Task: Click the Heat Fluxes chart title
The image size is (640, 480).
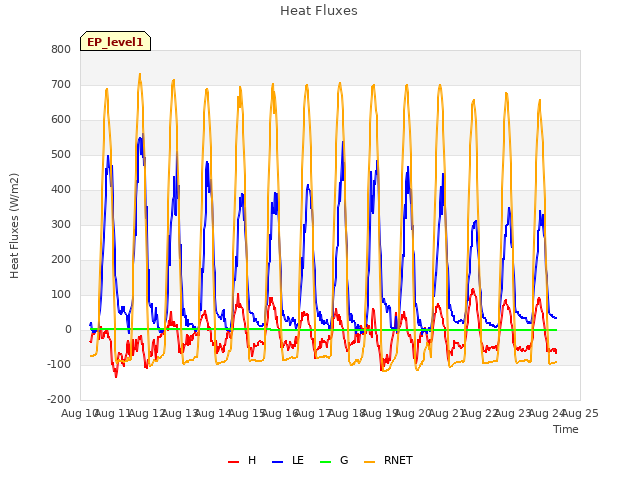Action: tap(319, 11)
